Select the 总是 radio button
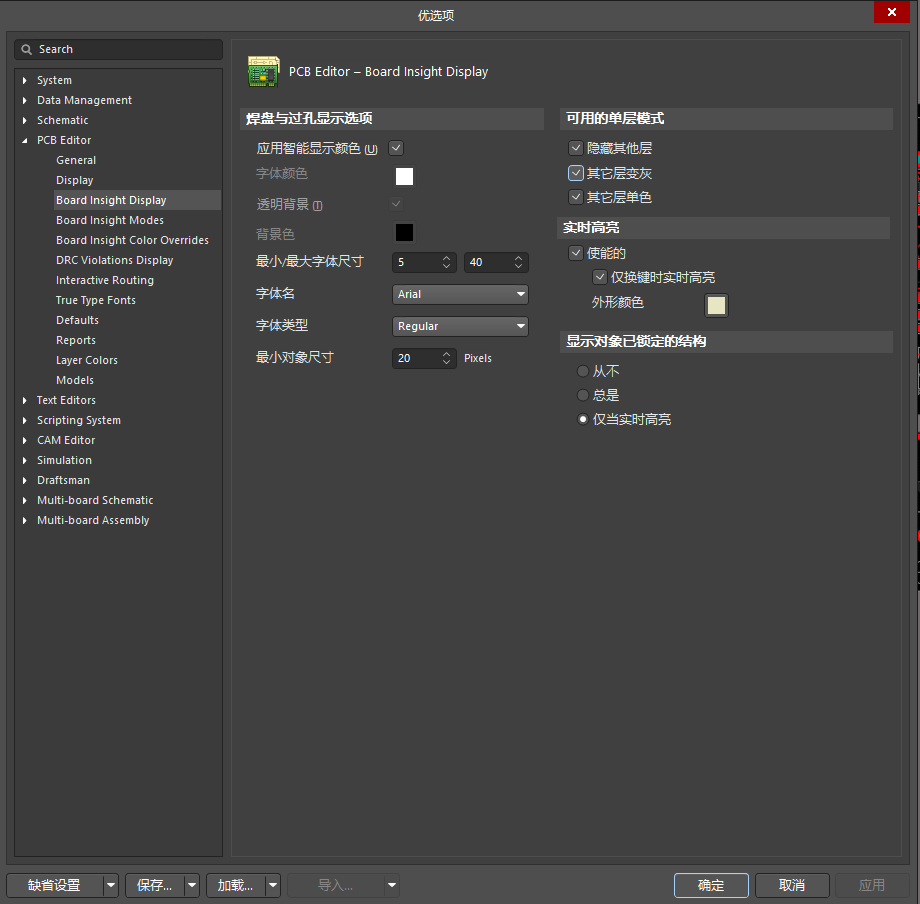 (583, 395)
